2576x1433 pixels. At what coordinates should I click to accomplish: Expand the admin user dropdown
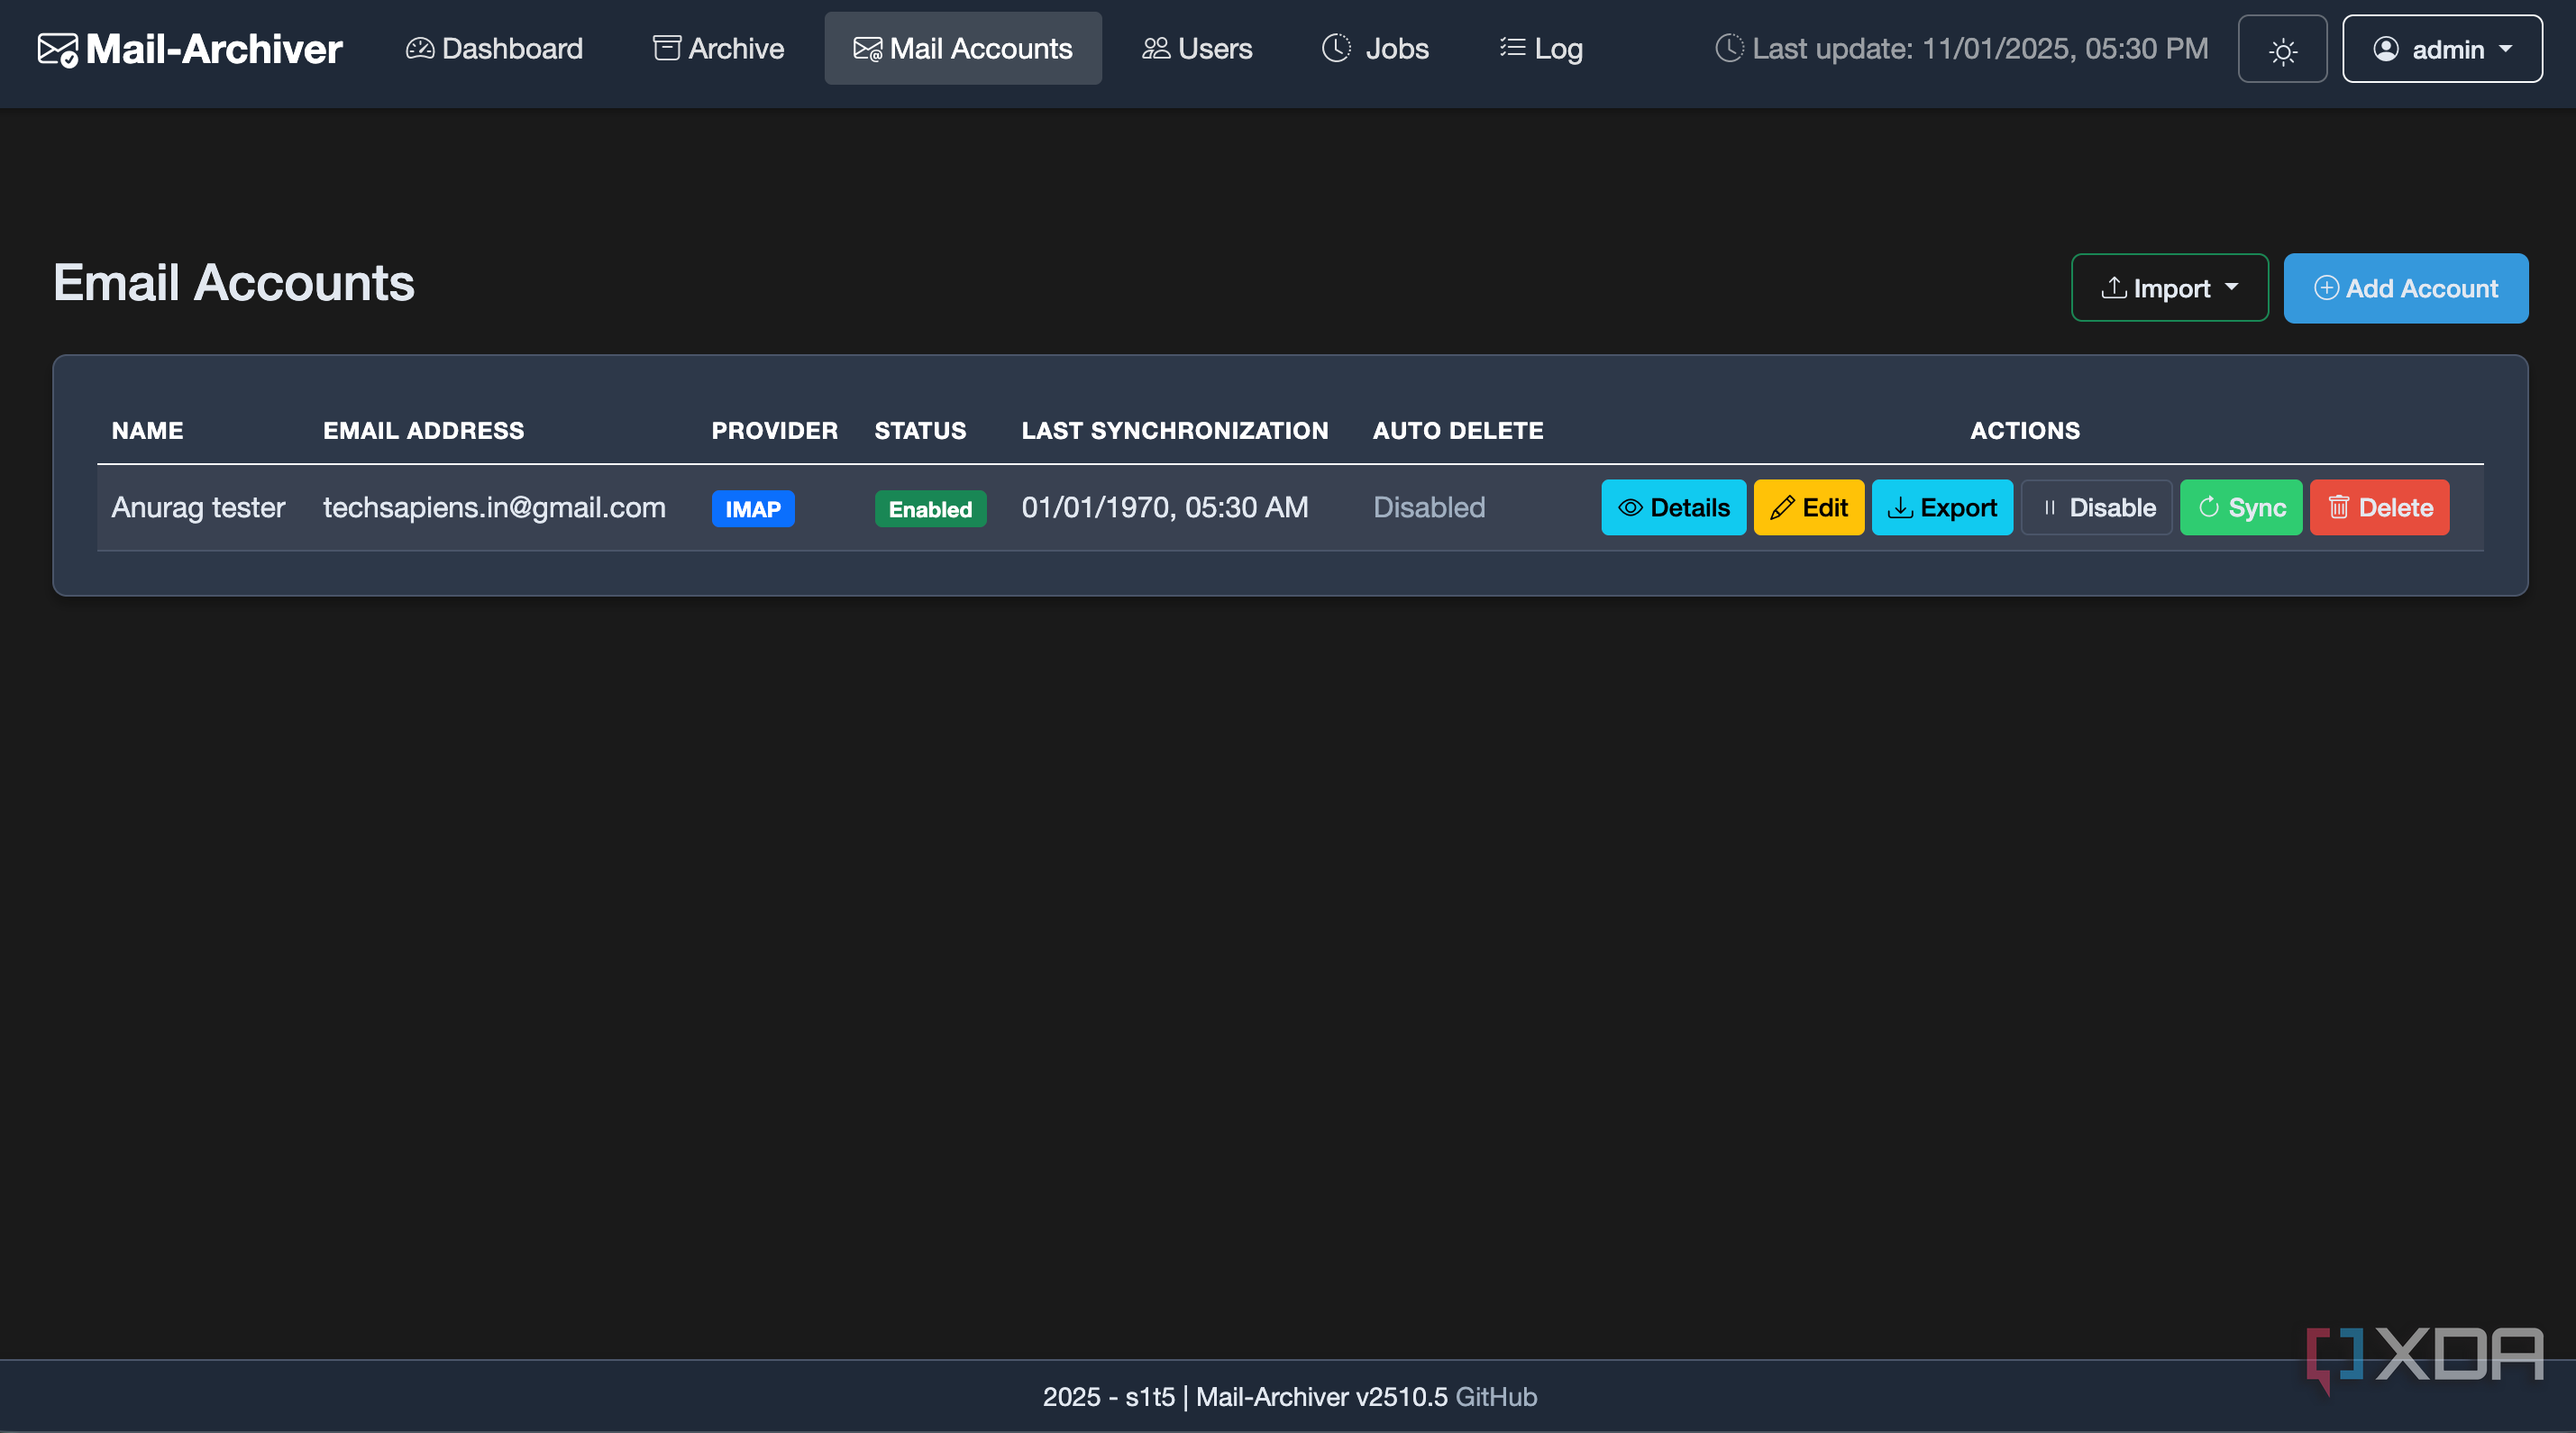pos(2442,50)
